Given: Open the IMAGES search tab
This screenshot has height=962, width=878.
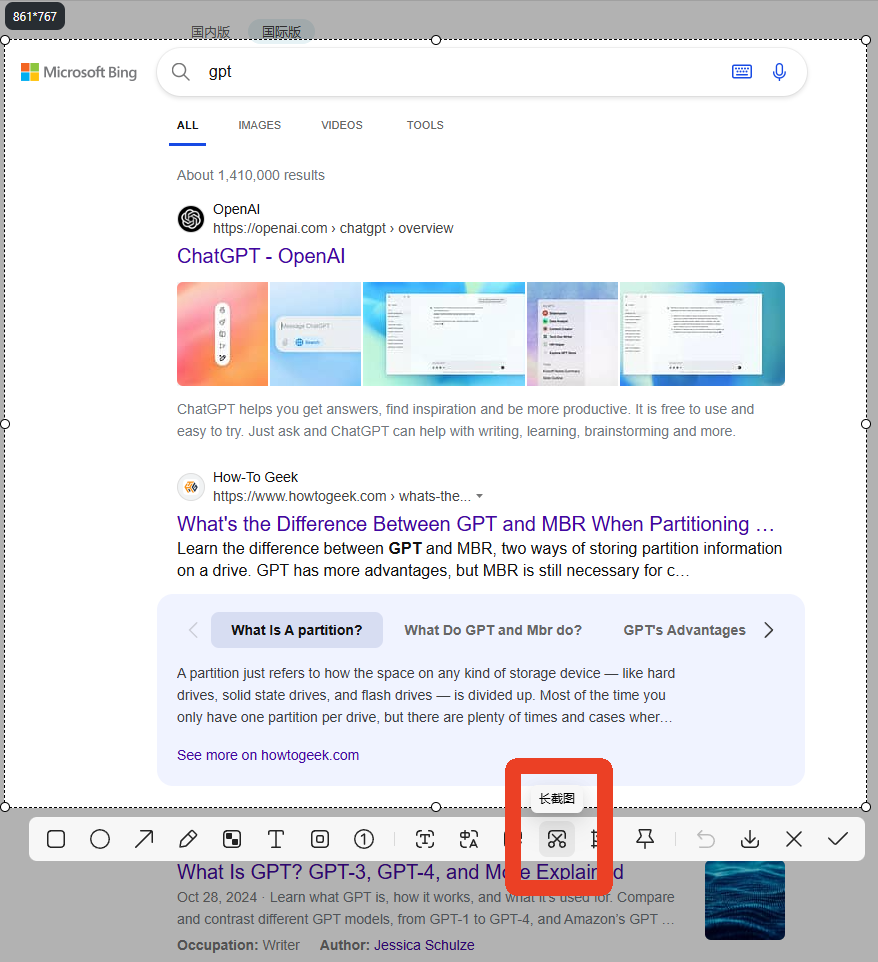Looking at the screenshot, I should (x=259, y=125).
